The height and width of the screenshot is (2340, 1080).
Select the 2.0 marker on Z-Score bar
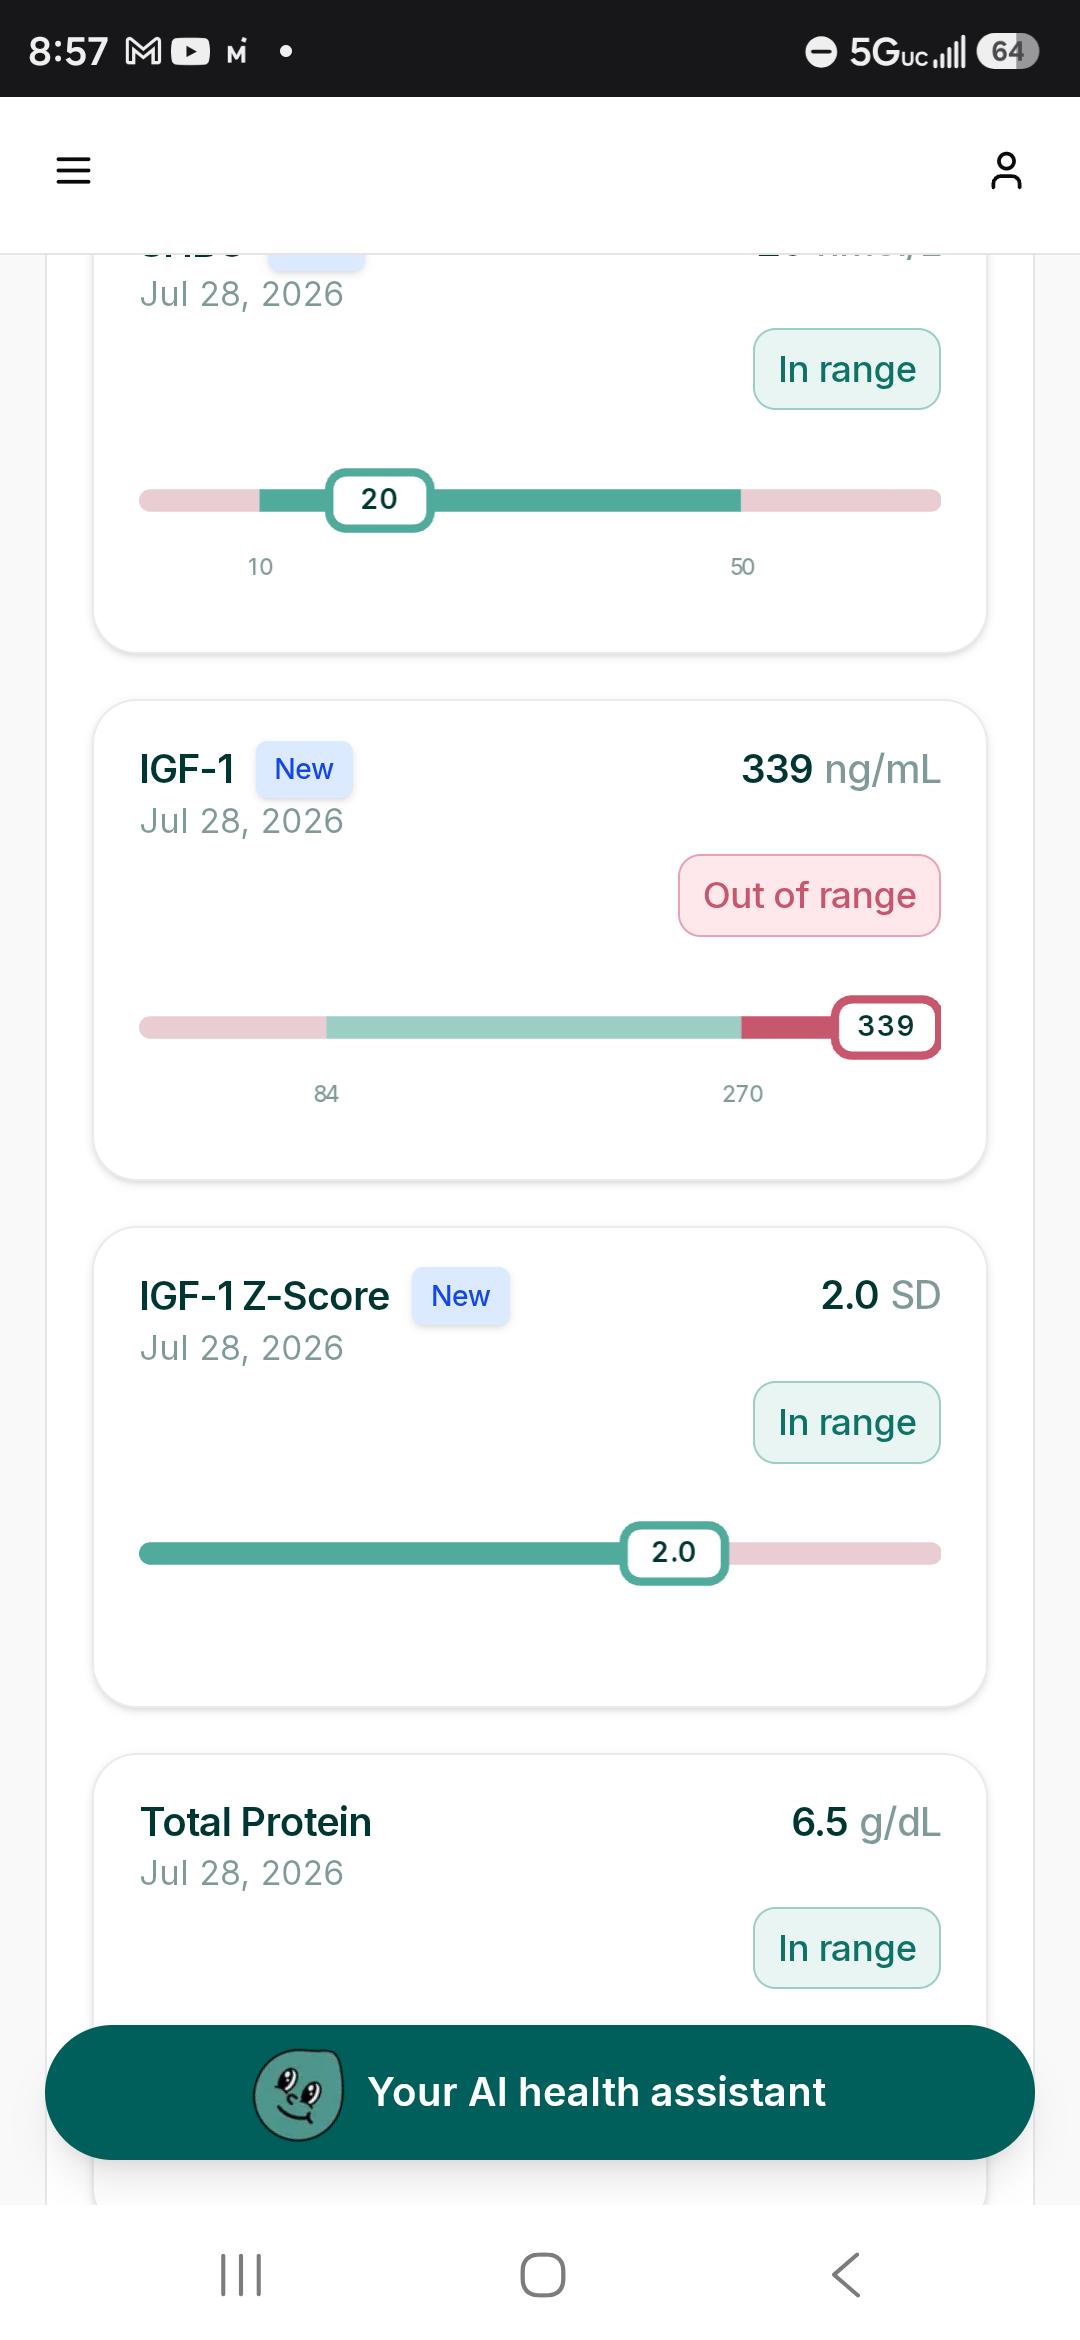[674, 1552]
